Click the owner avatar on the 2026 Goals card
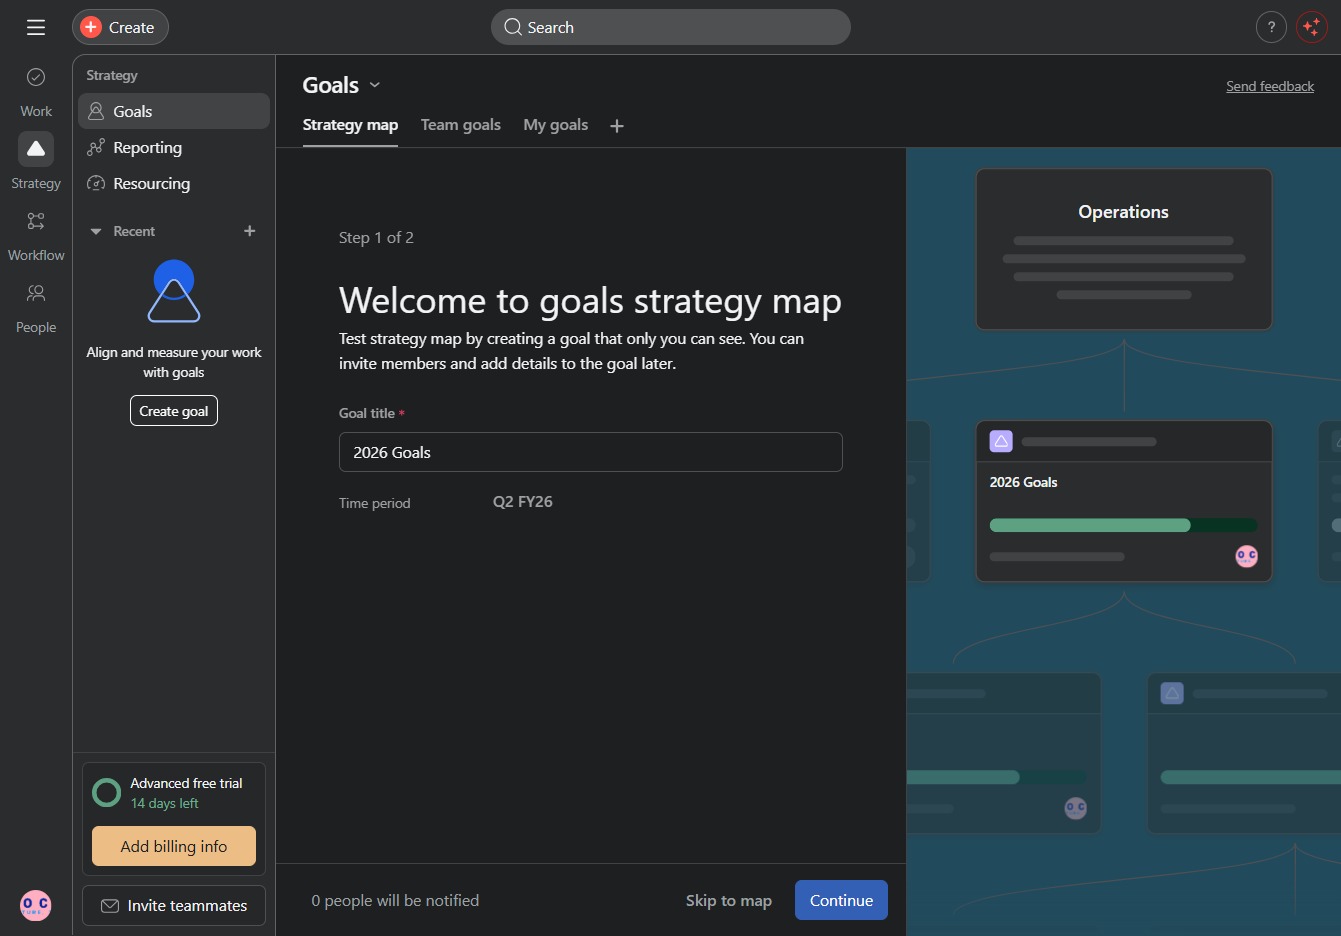 coord(1246,556)
